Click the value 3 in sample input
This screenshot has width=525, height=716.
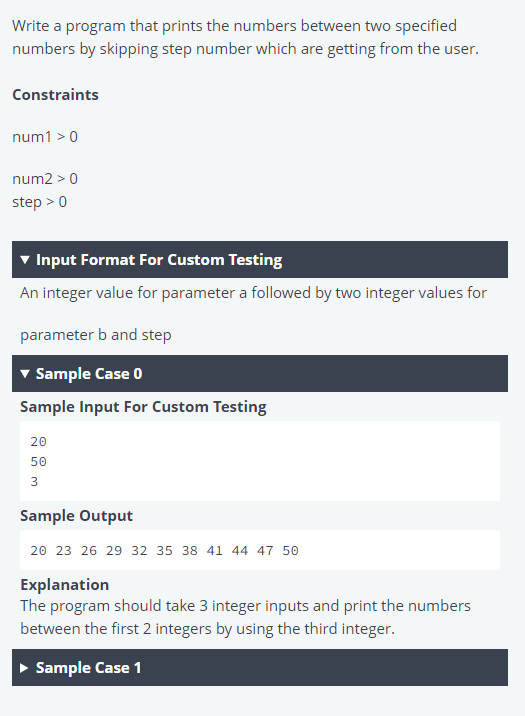pyautogui.click(x=34, y=482)
